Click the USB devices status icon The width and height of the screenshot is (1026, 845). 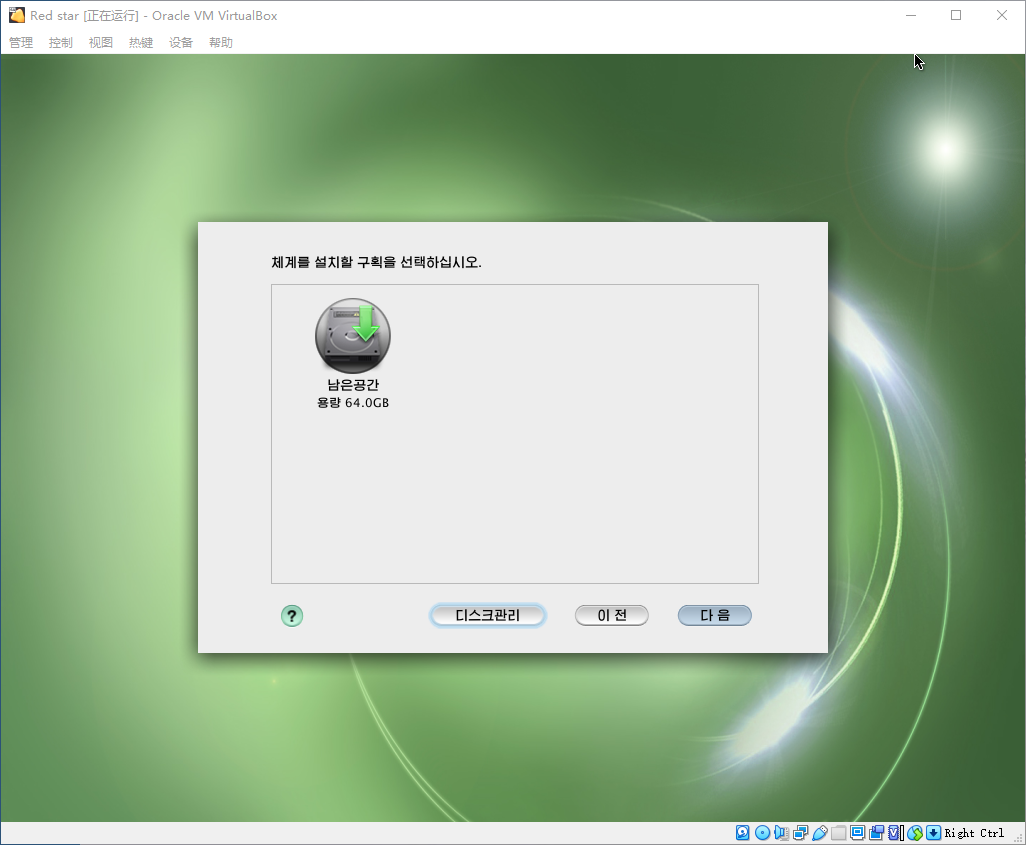pyautogui.click(x=820, y=833)
